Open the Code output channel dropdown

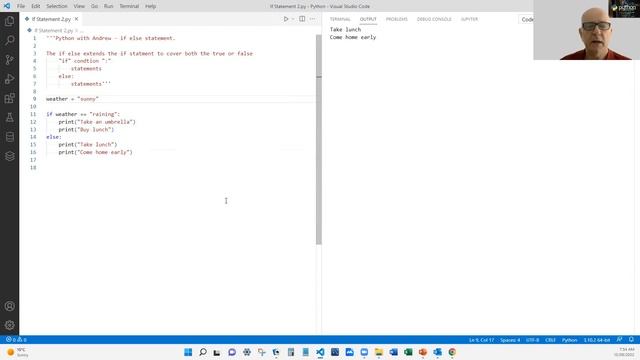point(526,19)
